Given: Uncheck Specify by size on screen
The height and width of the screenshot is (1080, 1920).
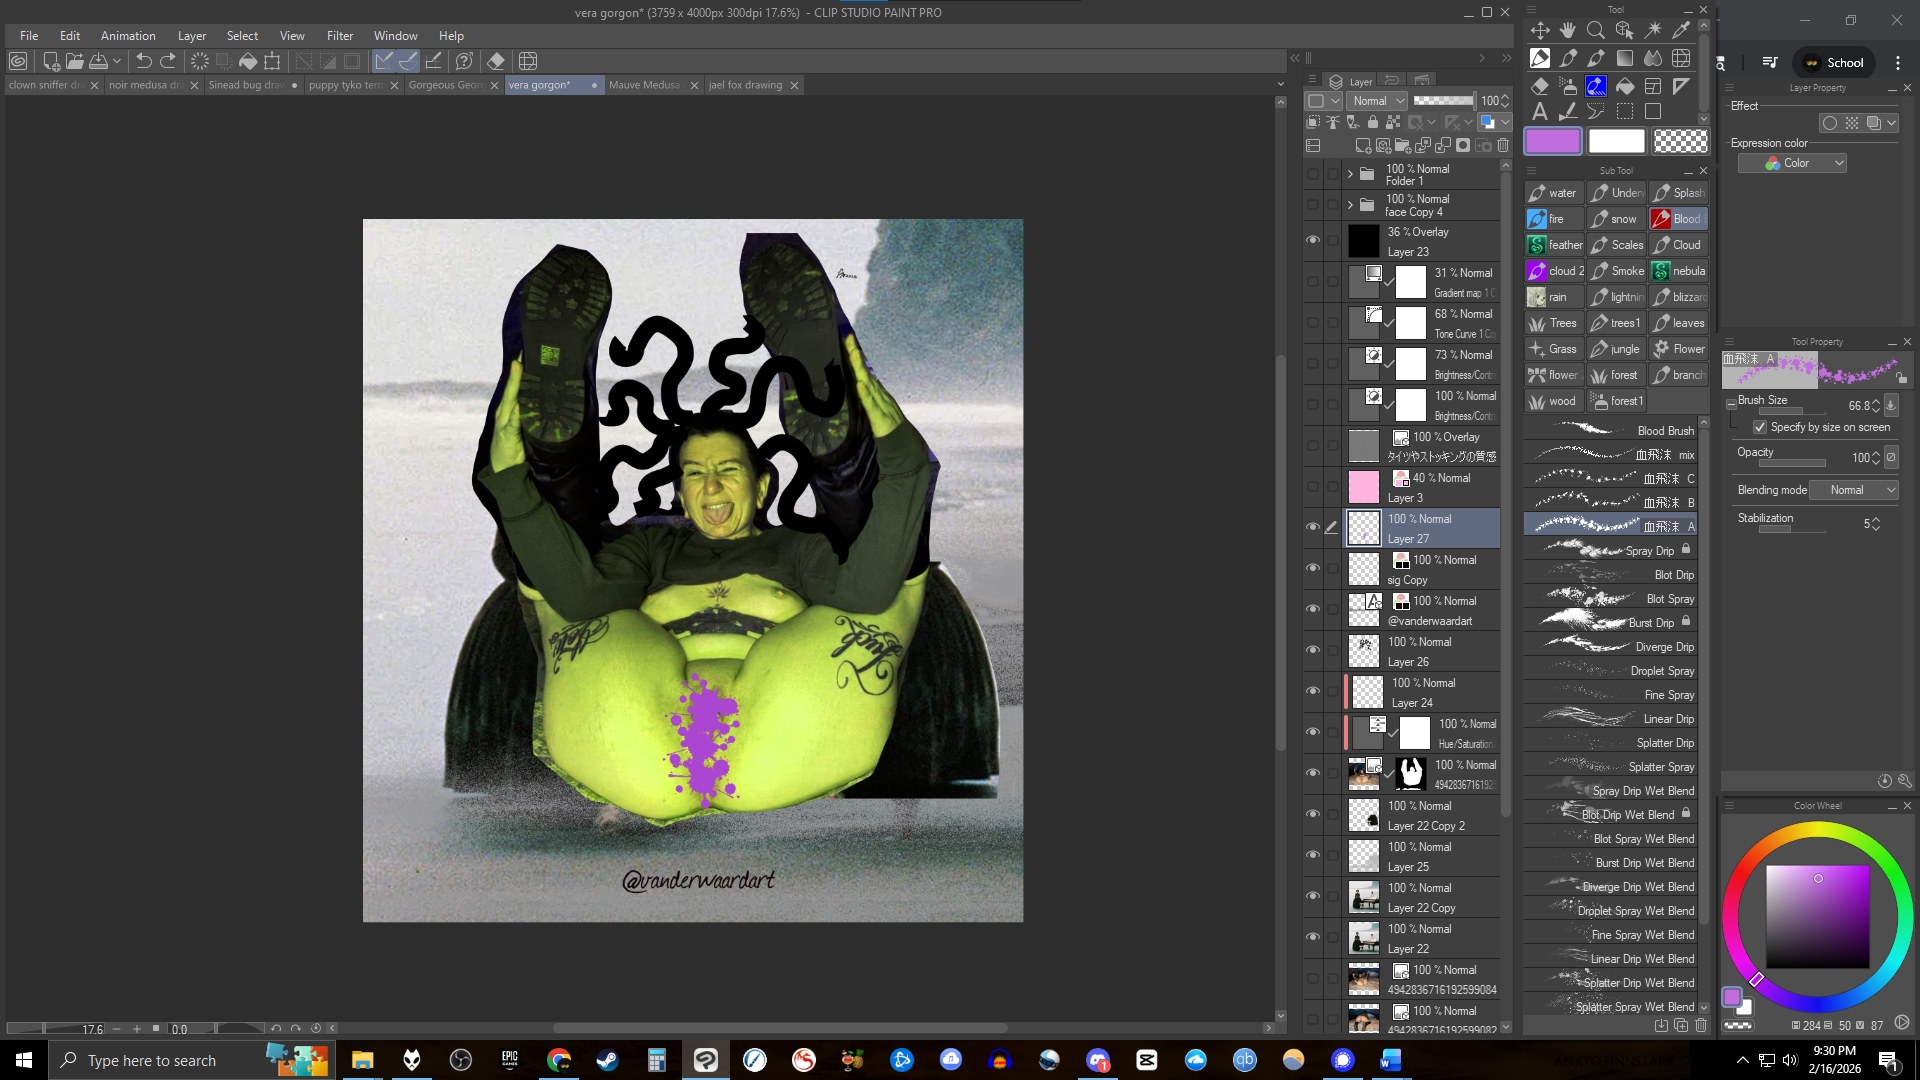Looking at the screenshot, I should (1760, 427).
